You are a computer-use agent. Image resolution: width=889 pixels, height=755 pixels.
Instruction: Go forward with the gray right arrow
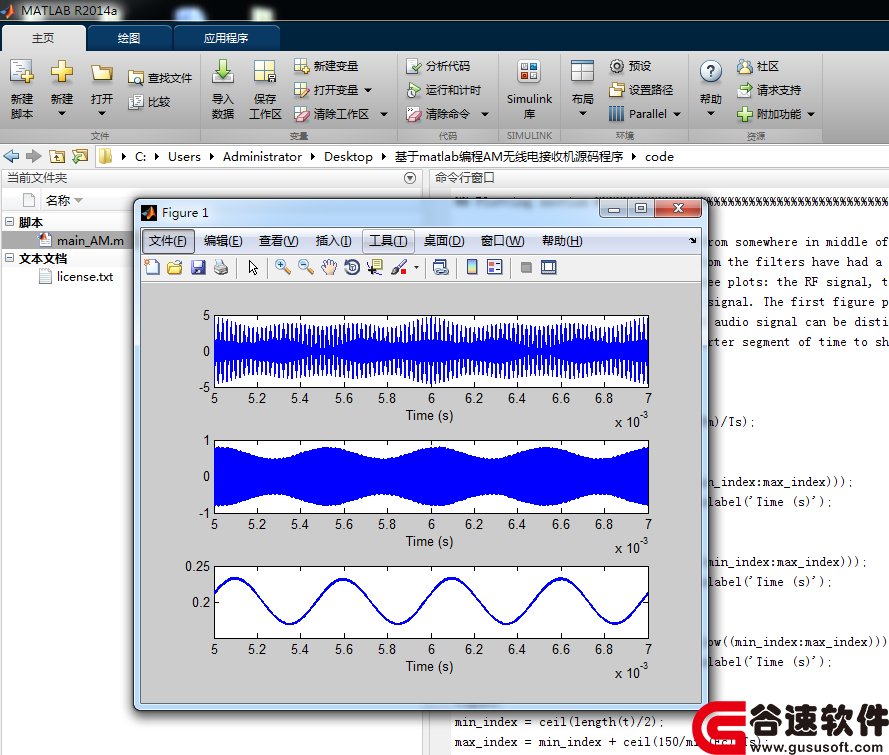(x=34, y=156)
